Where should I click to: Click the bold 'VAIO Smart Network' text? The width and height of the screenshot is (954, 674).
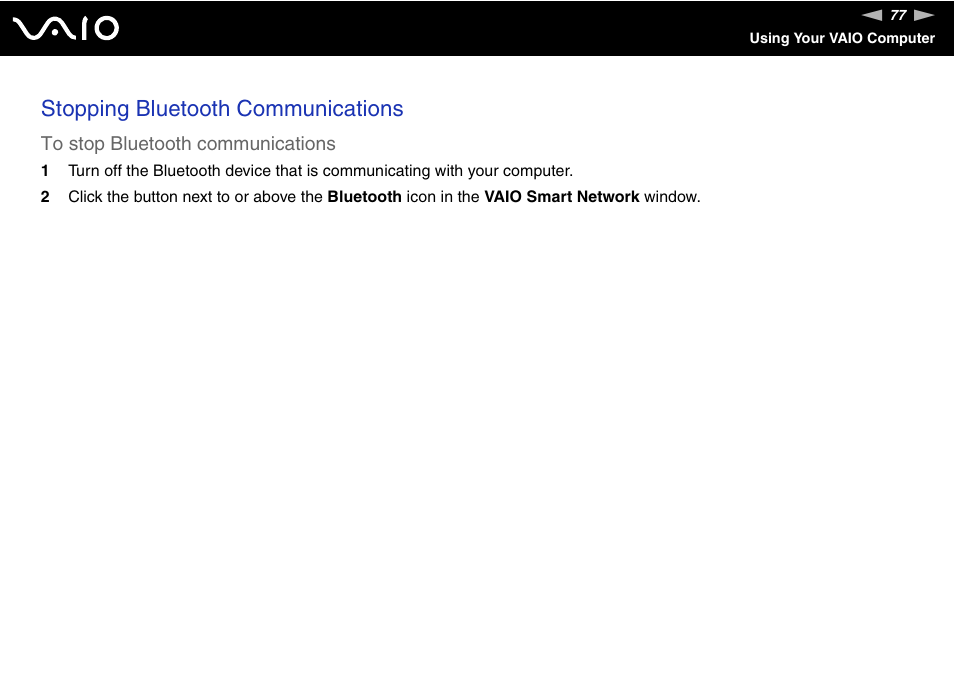click(x=562, y=197)
